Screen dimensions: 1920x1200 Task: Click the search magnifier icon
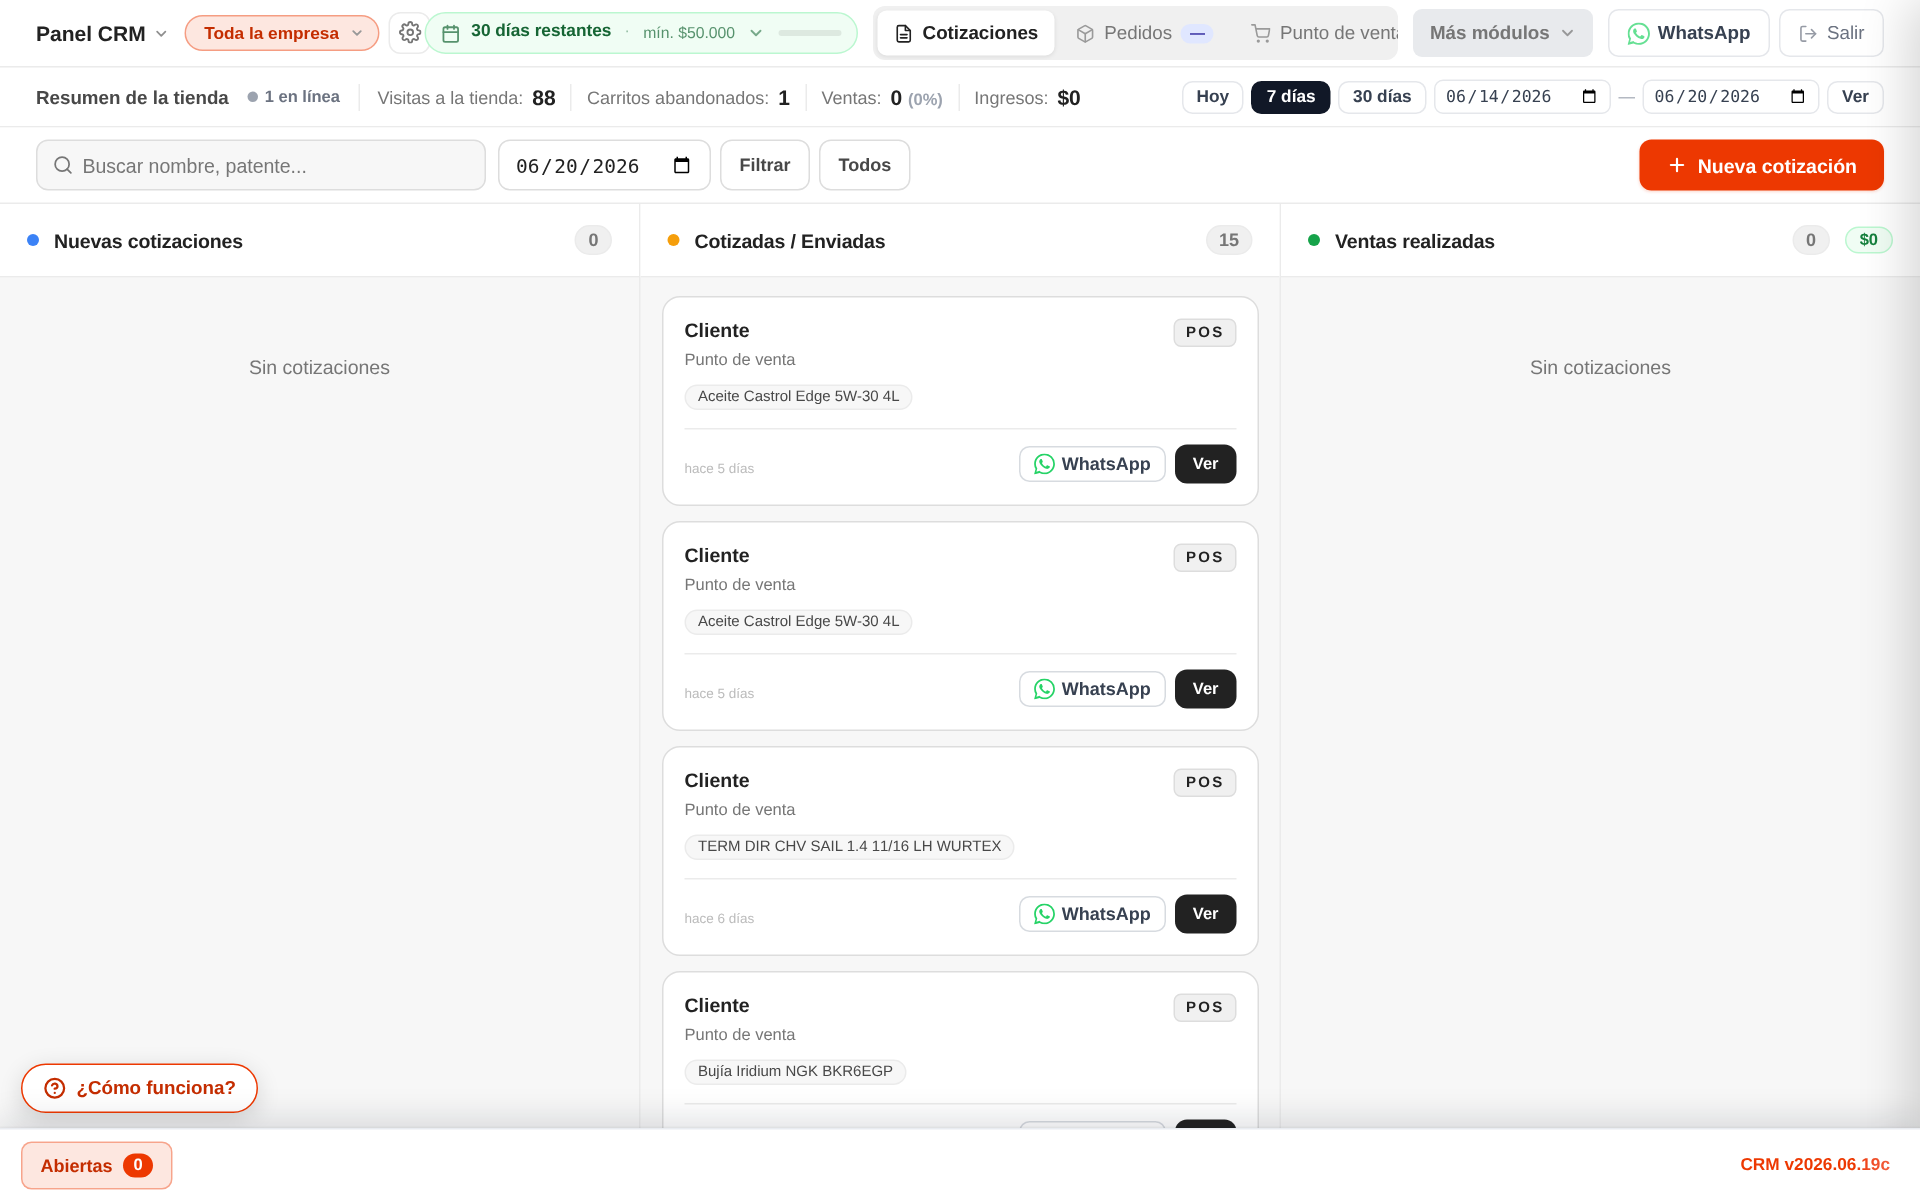63,165
